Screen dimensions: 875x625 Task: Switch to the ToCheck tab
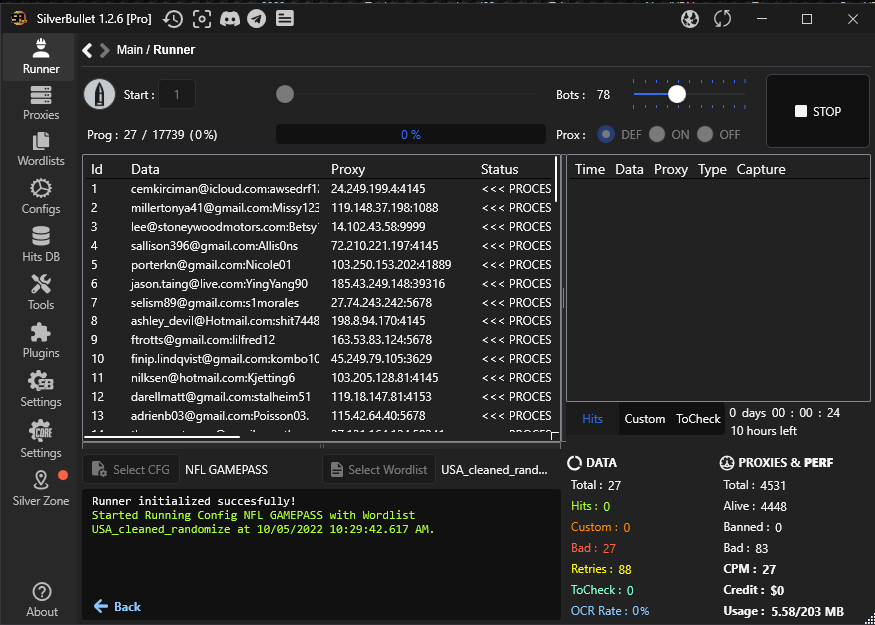[698, 419]
